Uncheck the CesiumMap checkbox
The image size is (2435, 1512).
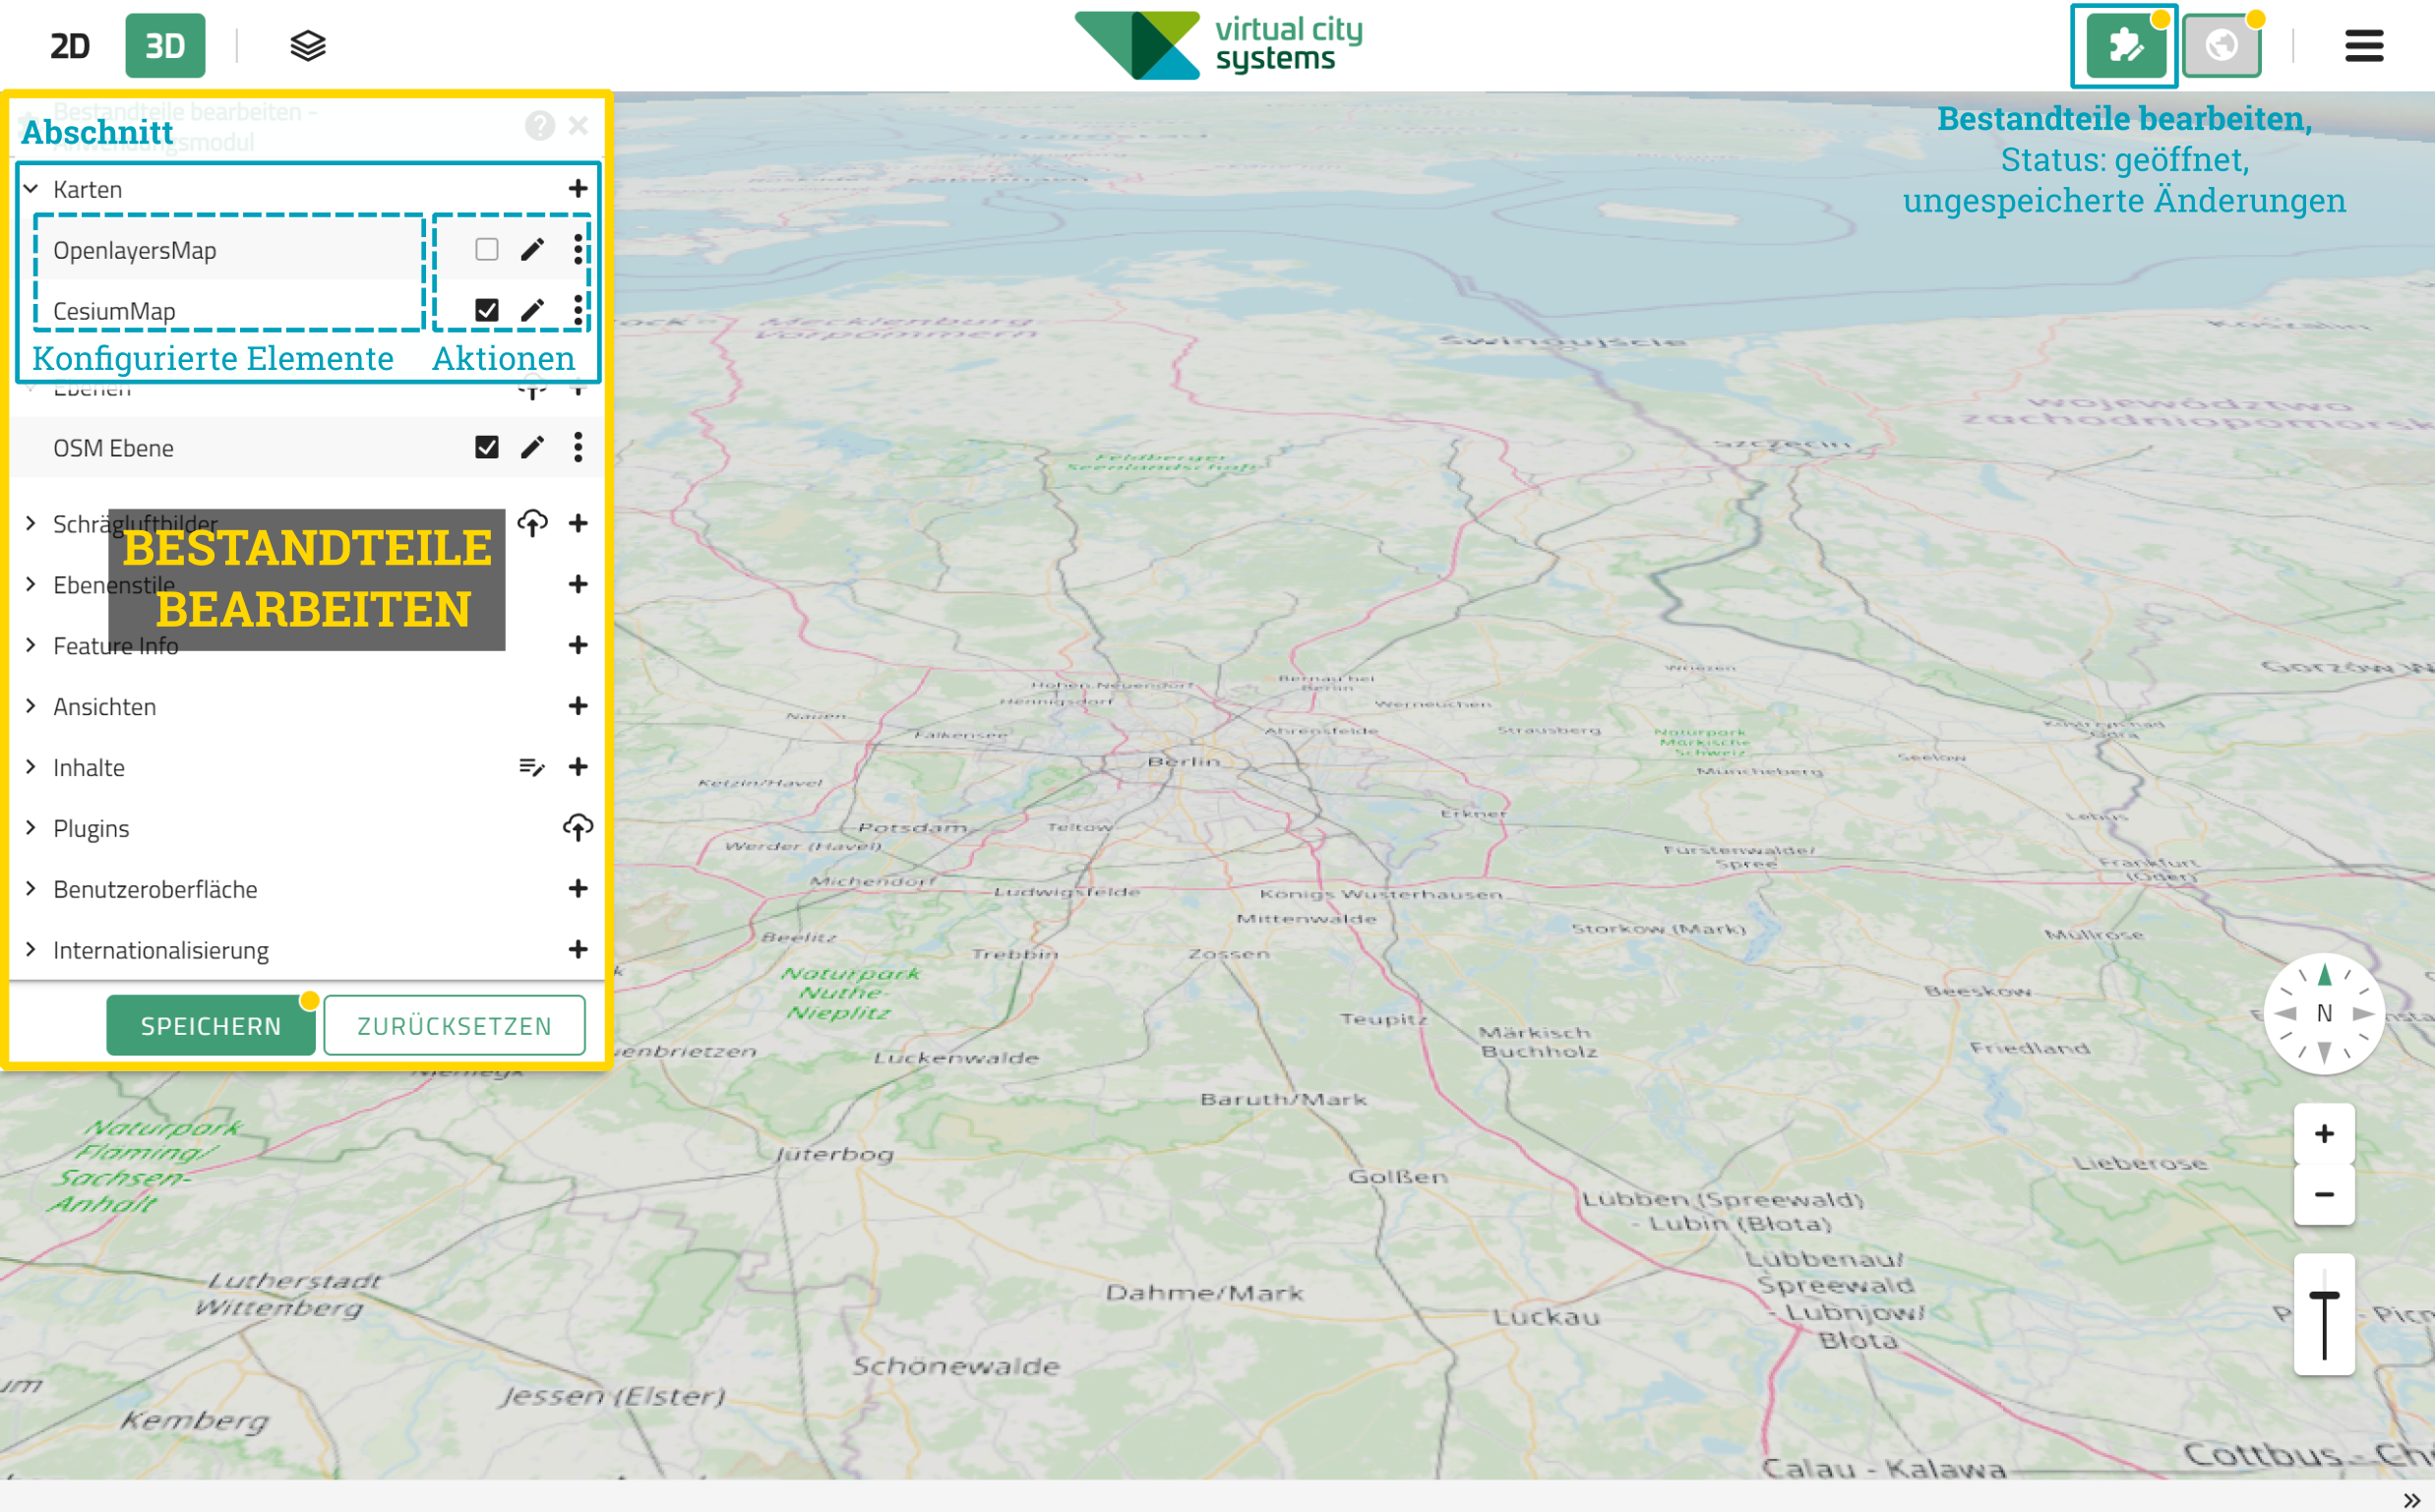(x=487, y=311)
